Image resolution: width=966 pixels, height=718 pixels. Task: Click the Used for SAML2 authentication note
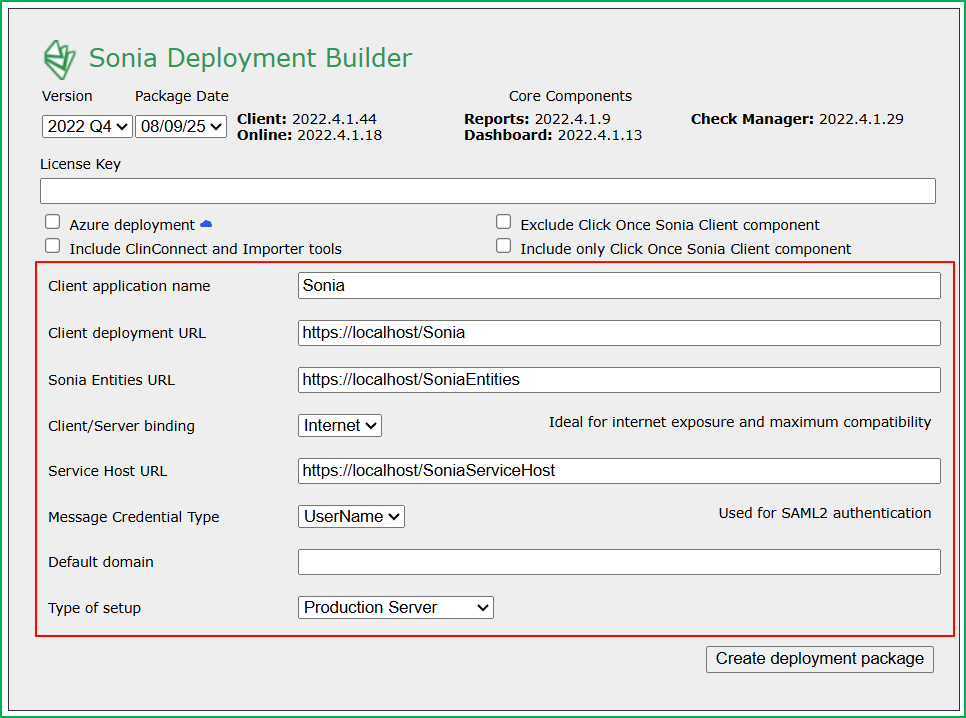point(825,513)
